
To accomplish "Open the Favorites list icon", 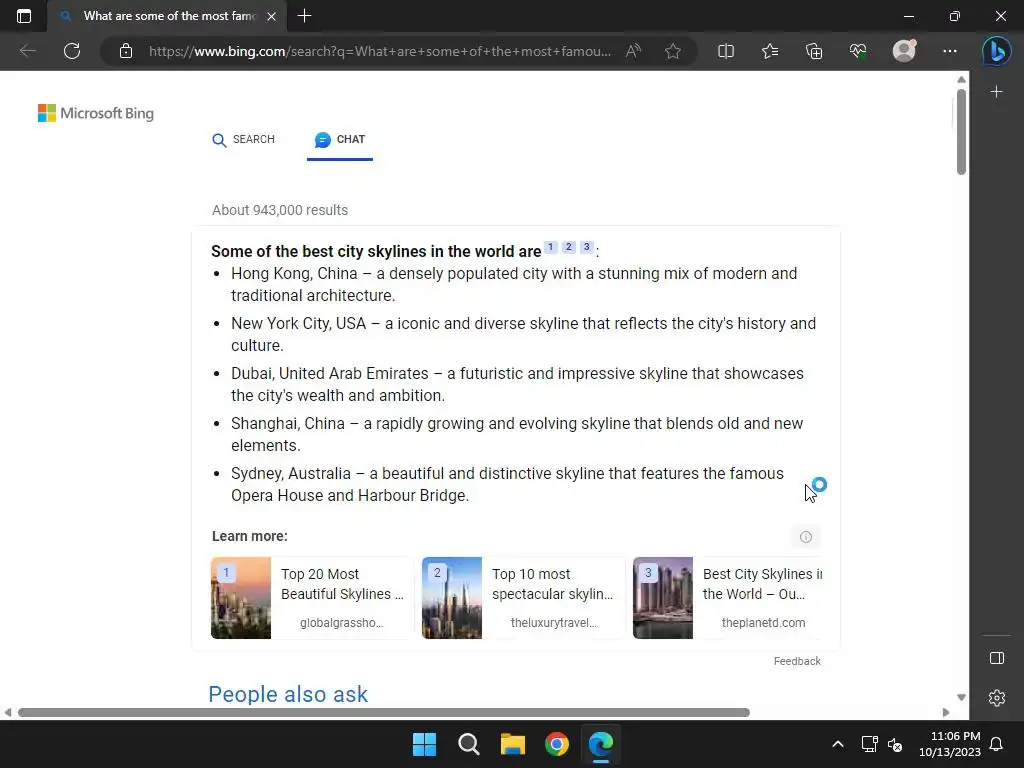I will (770, 51).
